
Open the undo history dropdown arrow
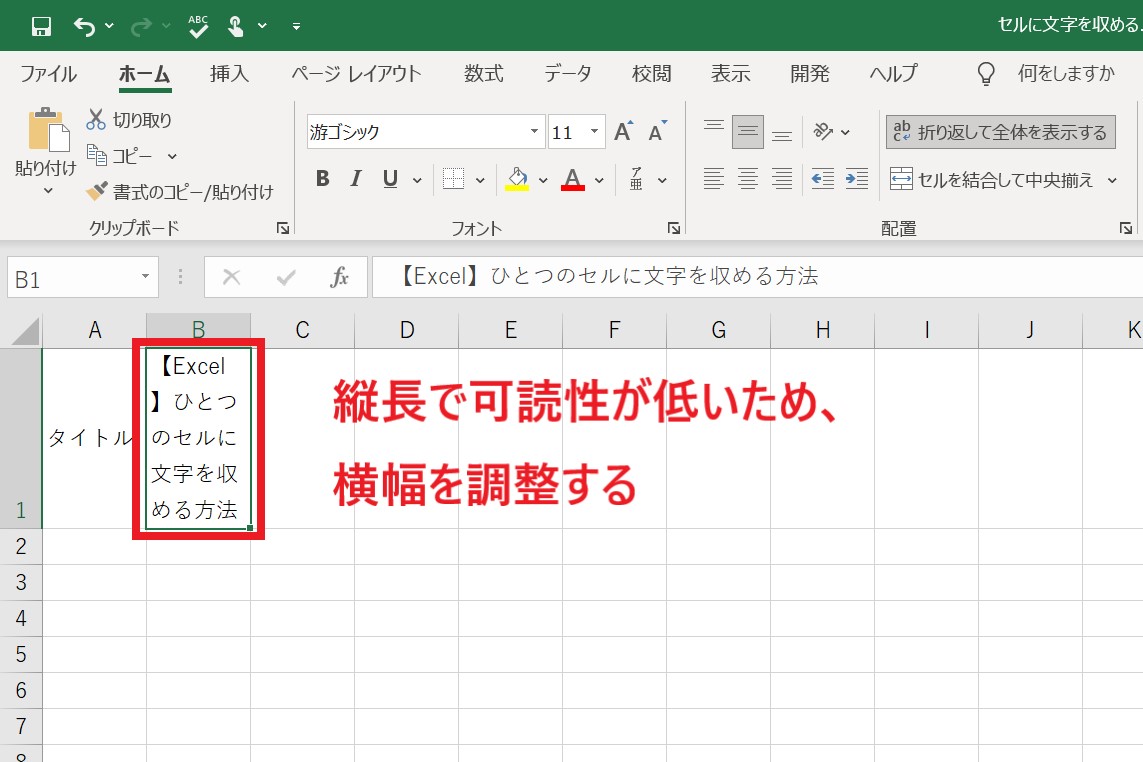coord(109,26)
